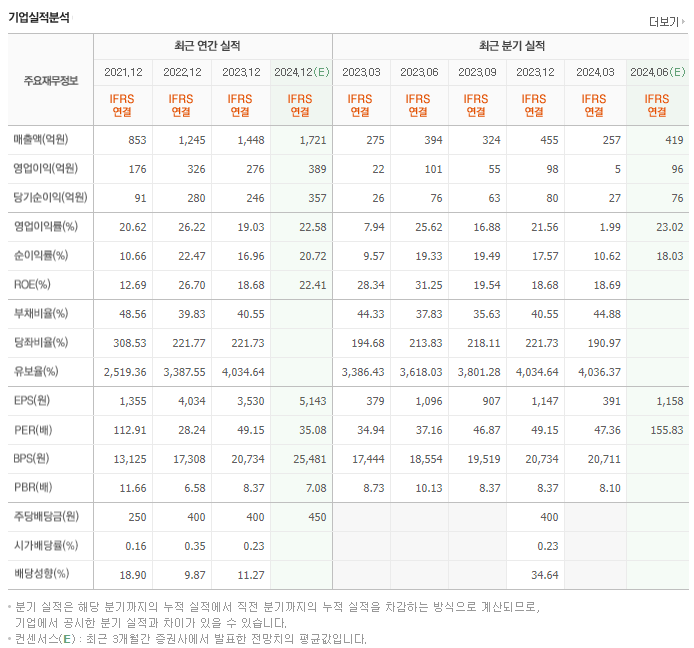Select the 주요재무정보 header cell
The image size is (694, 648).
[x=50, y=81]
